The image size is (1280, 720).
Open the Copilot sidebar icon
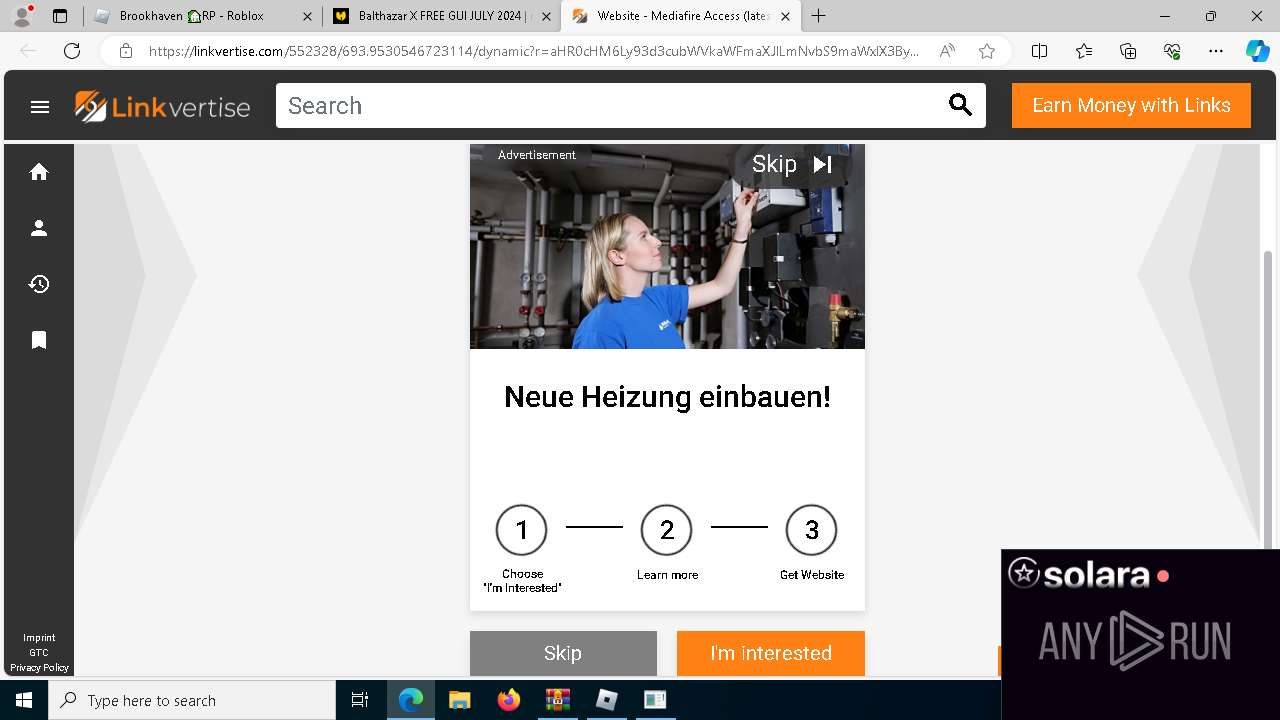click(x=1257, y=51)
